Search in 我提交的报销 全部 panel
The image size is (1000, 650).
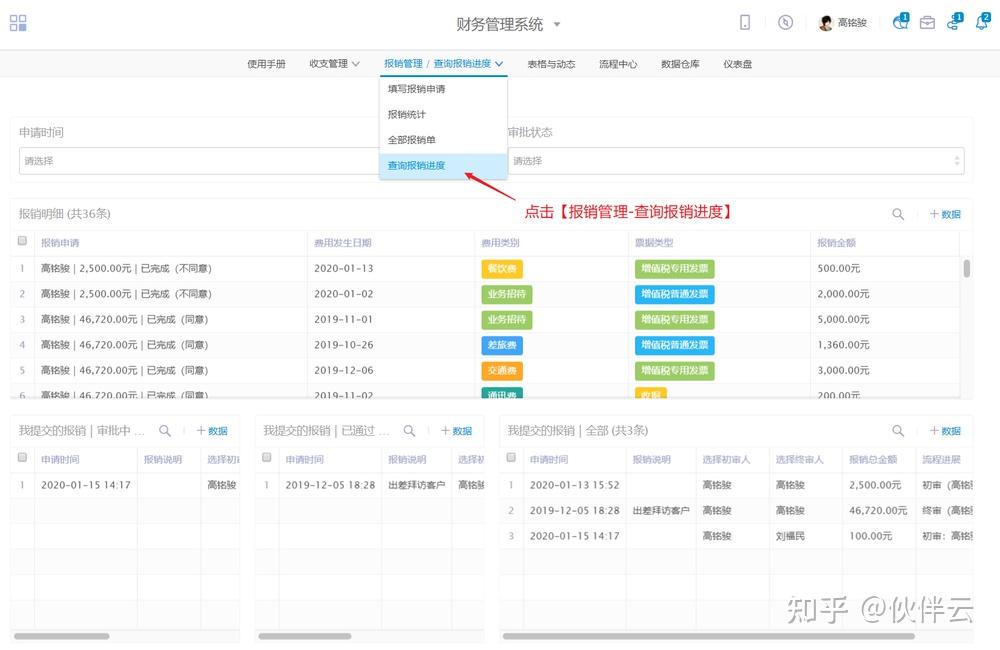coord(898,431)
